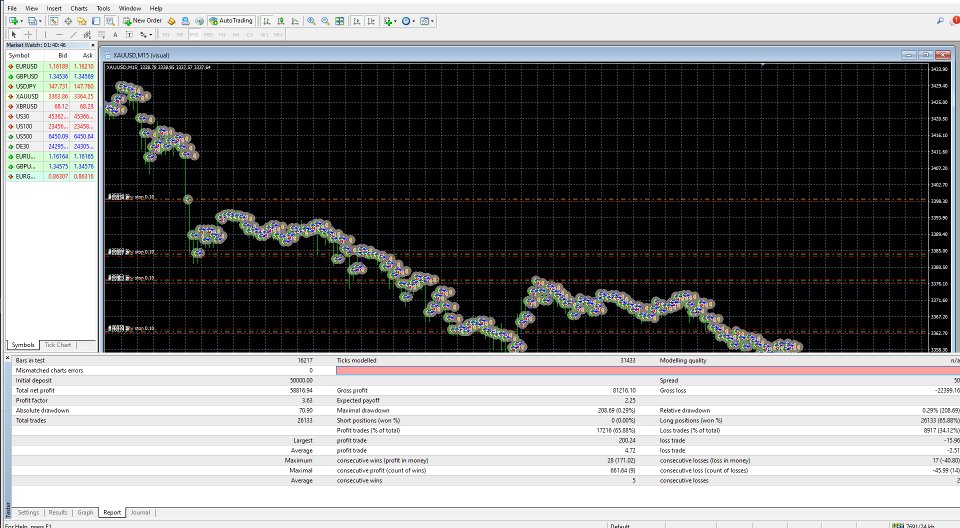Image resolution: width=960 pixels, height=528 pixels.
Task: Switch to tester Journal tab
Action: tap(140, 512)
